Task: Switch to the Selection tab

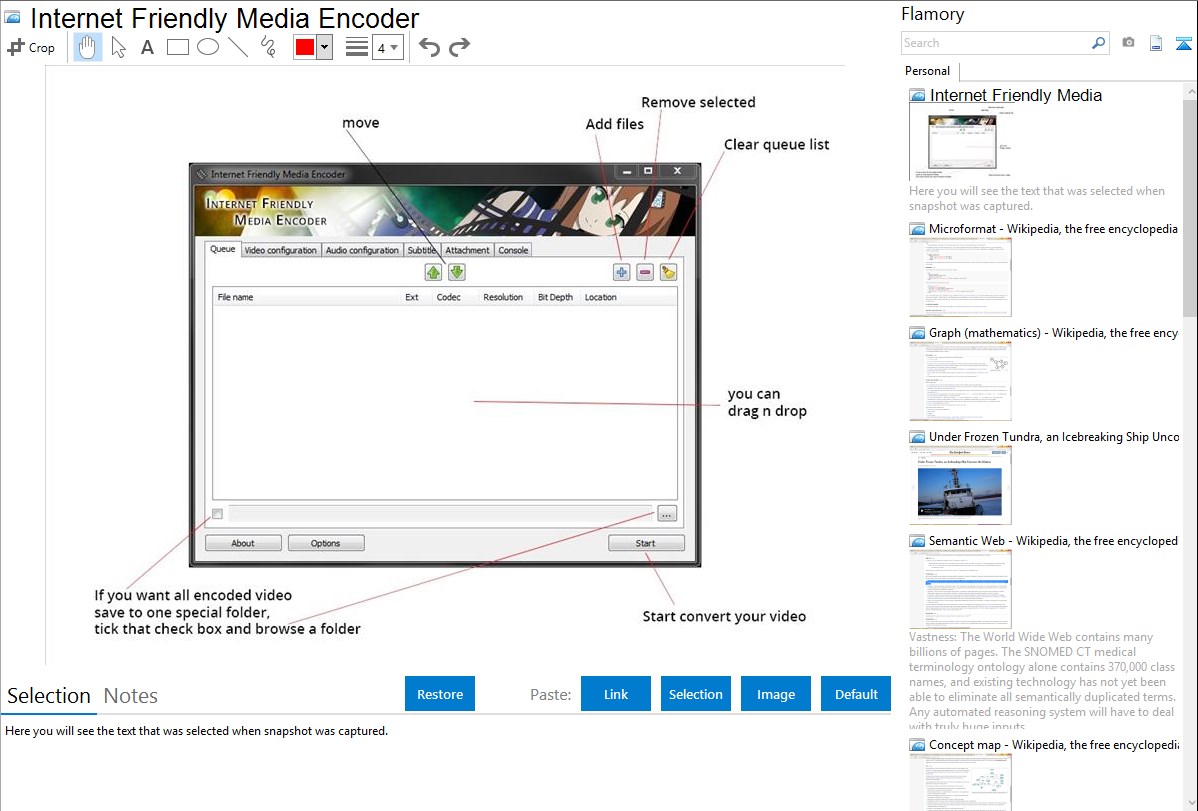Action: [49, 696]
